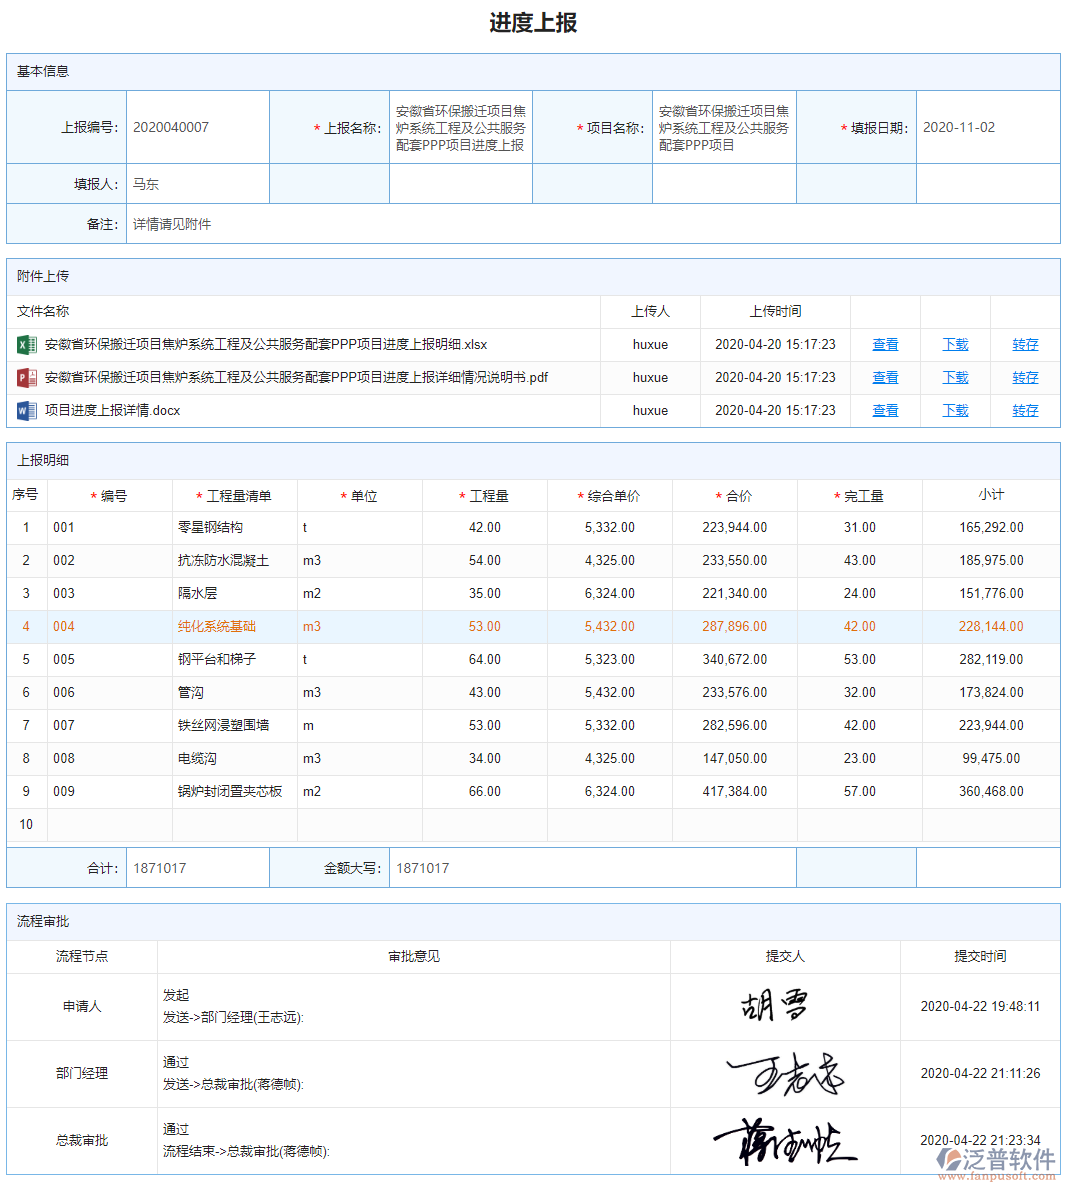Click the 备注 remark field showing 详情请见附件
This screenshot has width=1066, height=1192.
coord(300,224)
